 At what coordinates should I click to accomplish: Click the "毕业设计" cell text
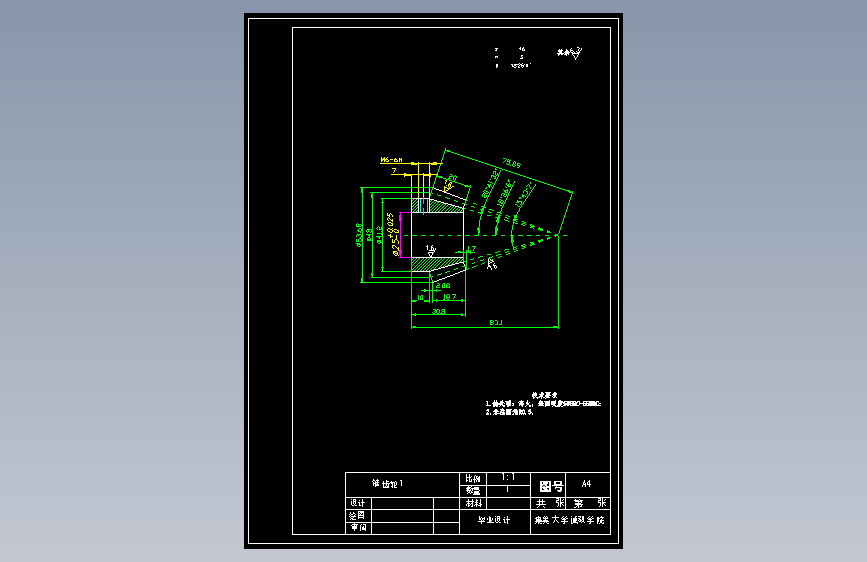pos(494,521)
